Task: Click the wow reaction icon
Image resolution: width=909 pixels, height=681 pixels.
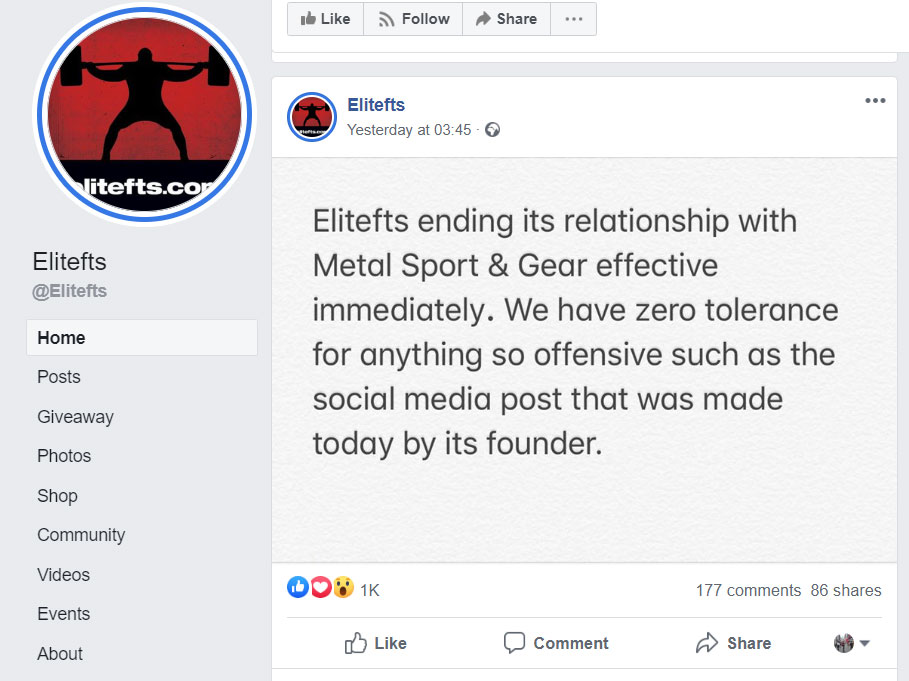Action: 343,589
